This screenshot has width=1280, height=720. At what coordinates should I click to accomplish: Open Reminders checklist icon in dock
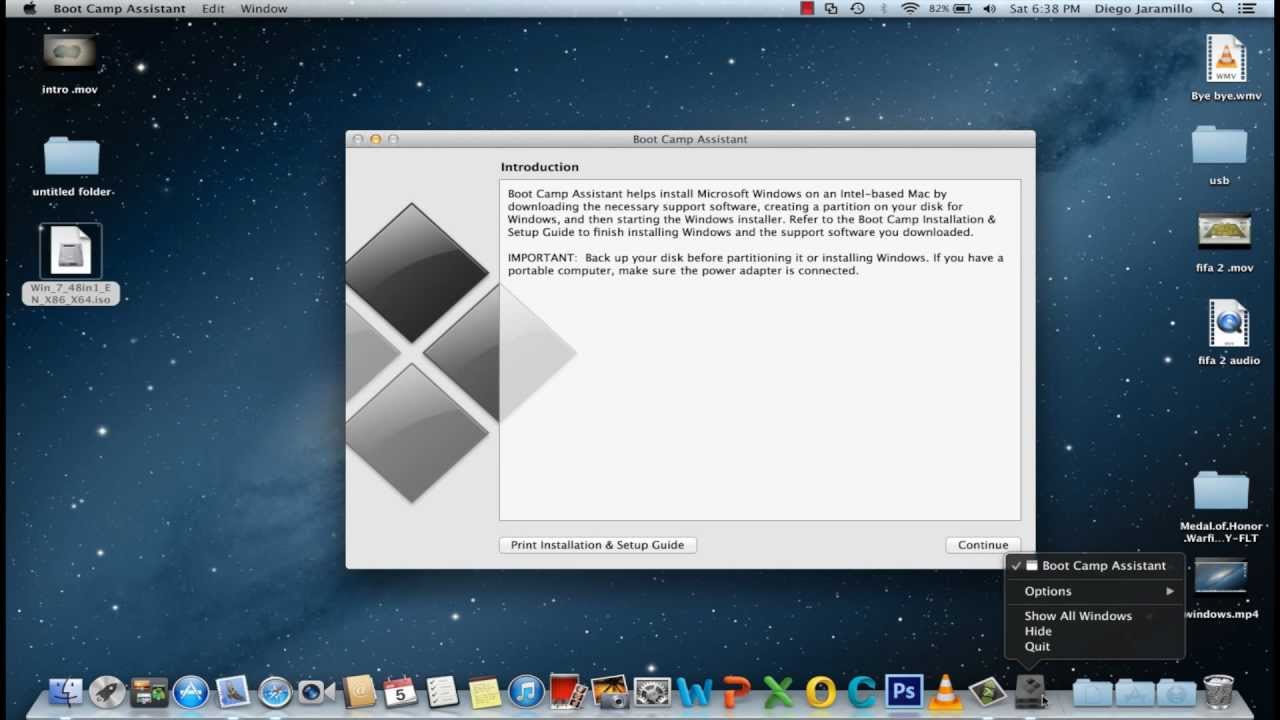coord(442,692)
